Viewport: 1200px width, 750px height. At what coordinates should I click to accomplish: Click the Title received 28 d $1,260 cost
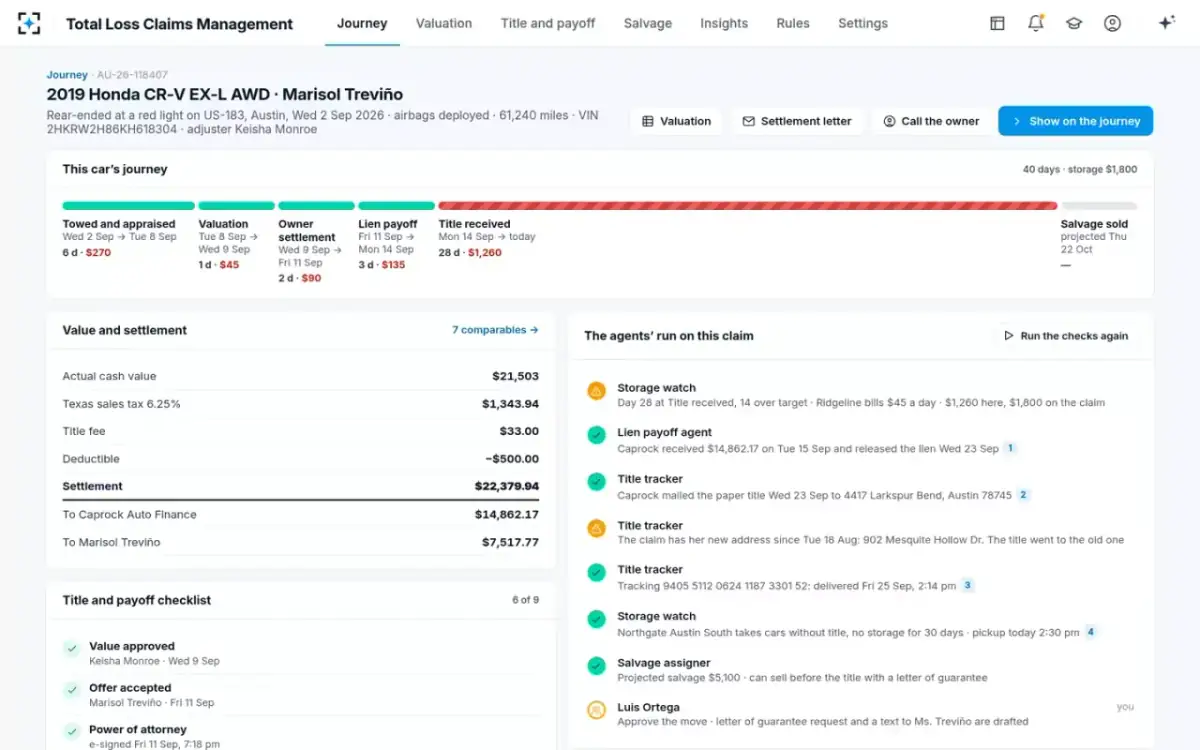[470, 253]
